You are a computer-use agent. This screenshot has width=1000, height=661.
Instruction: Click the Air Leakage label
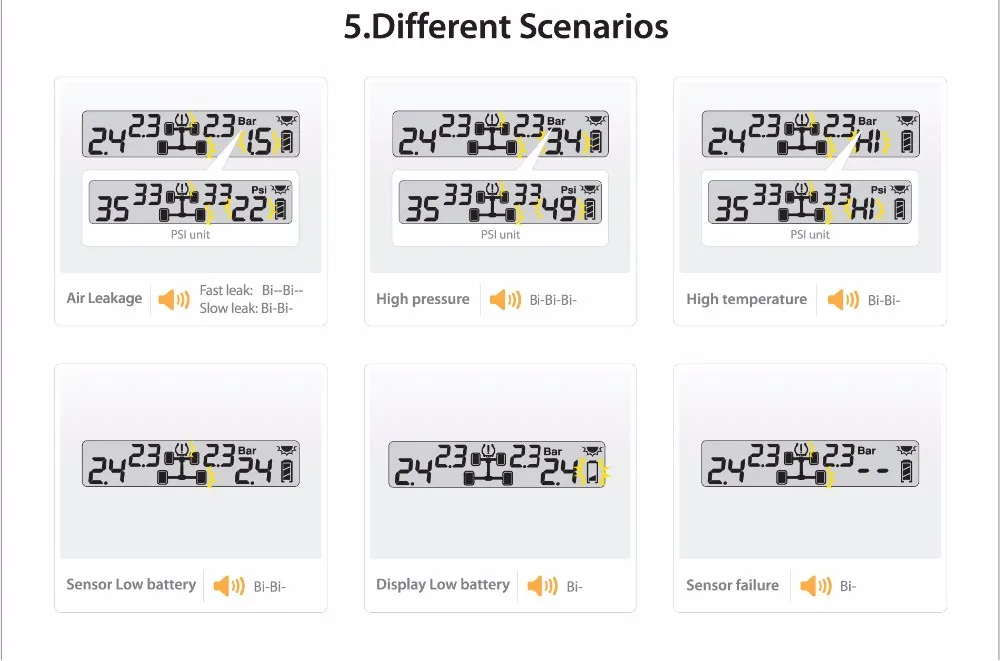(x=105, y=299)
